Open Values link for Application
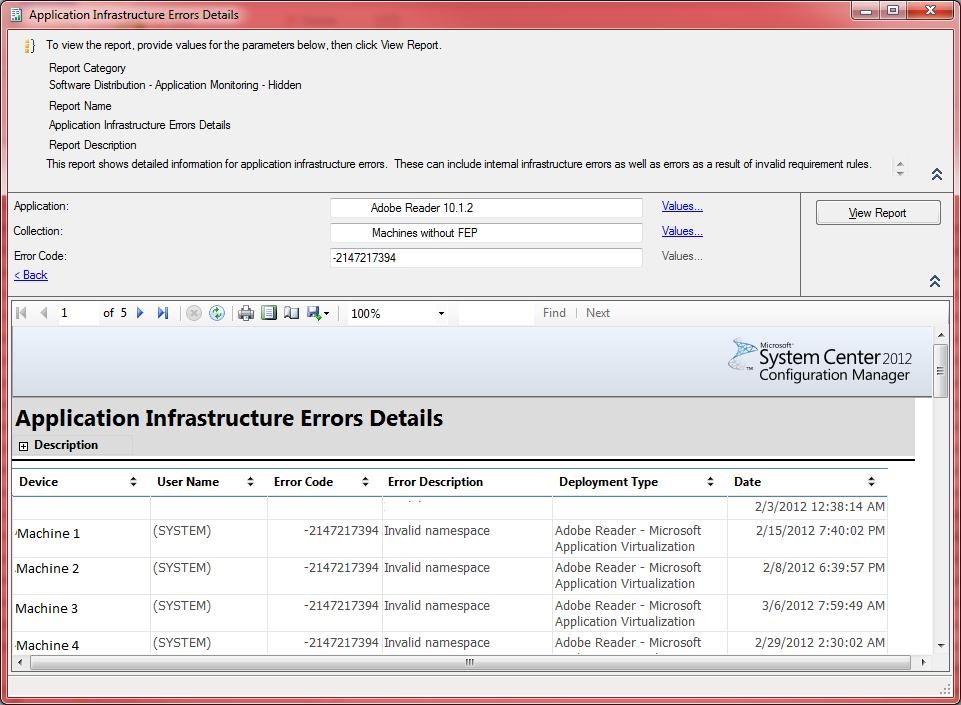This screenshot has width=961, height=705. (682, 207)
